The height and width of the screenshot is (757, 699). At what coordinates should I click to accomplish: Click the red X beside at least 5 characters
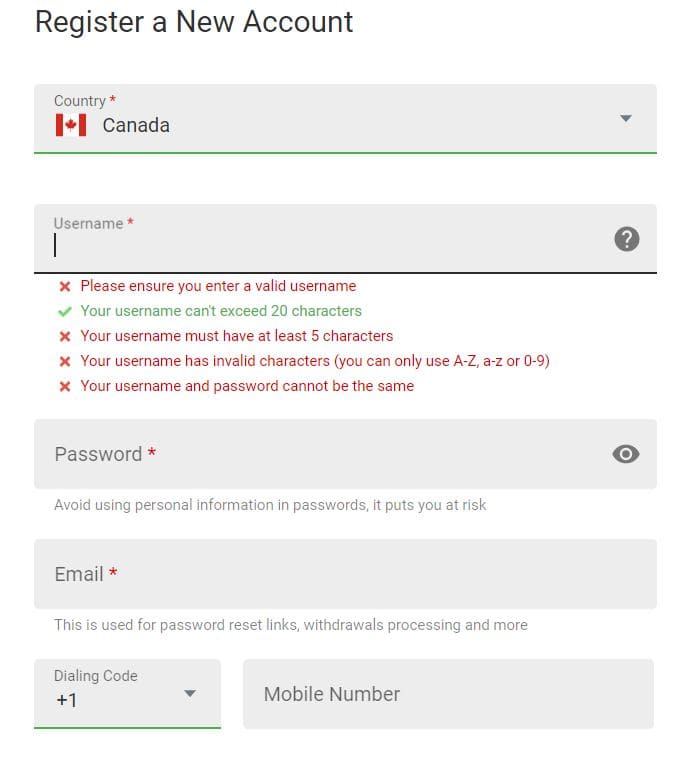(65, 336)
